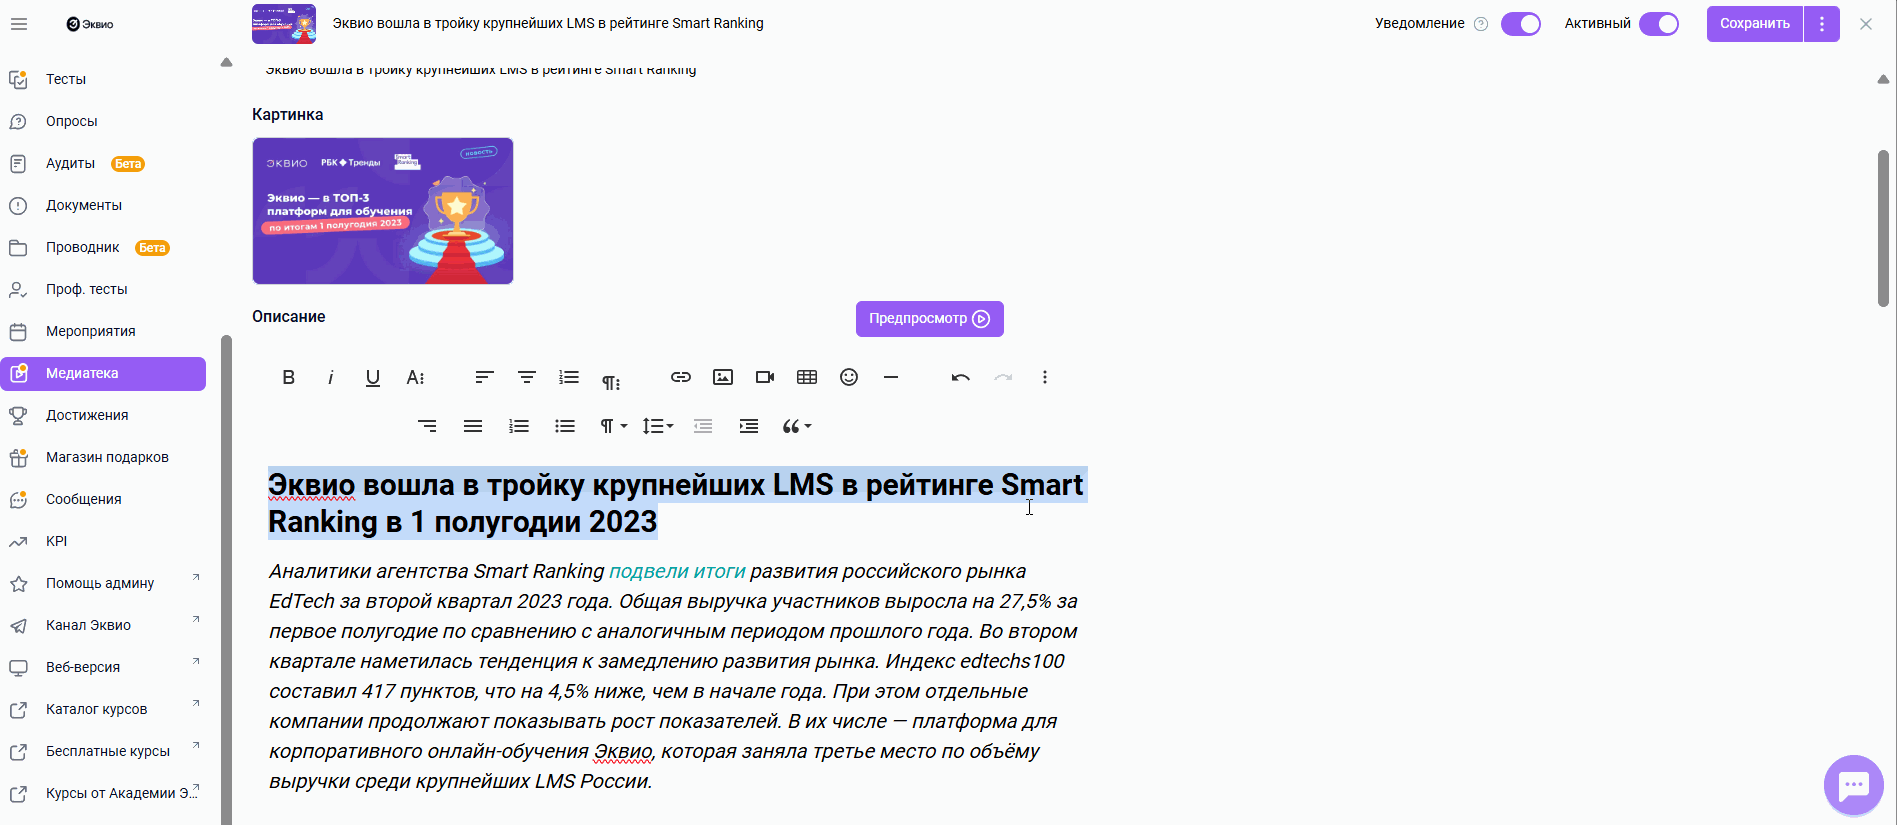Open the paragraph format dropdown
1897x825 pixels.
[x=613, y=426]
